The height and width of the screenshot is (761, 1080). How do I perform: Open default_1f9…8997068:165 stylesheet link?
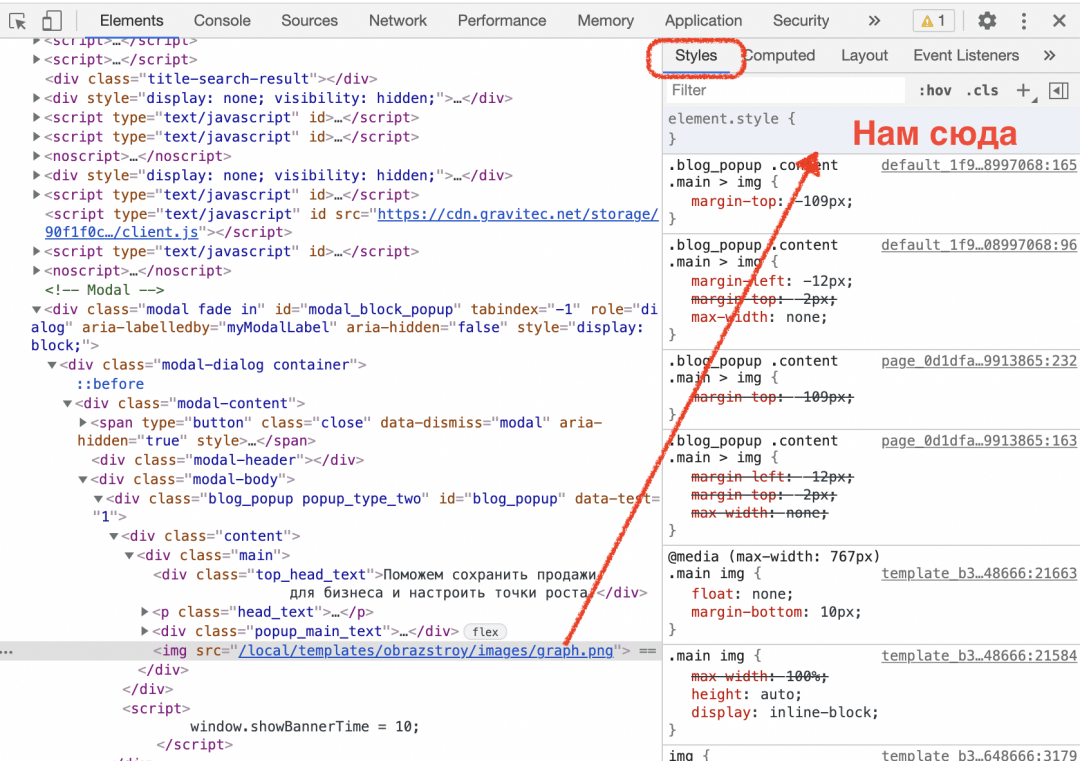[x=978, y=165]
